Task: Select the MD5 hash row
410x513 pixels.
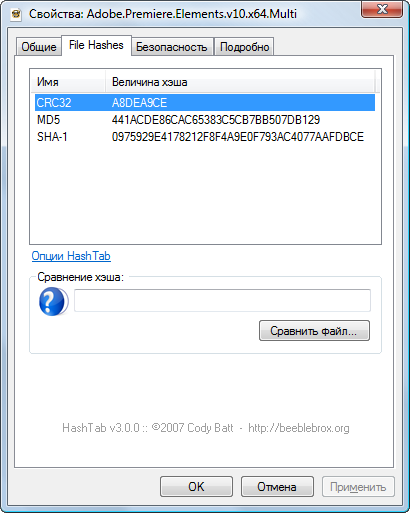Action: (205, 120)
